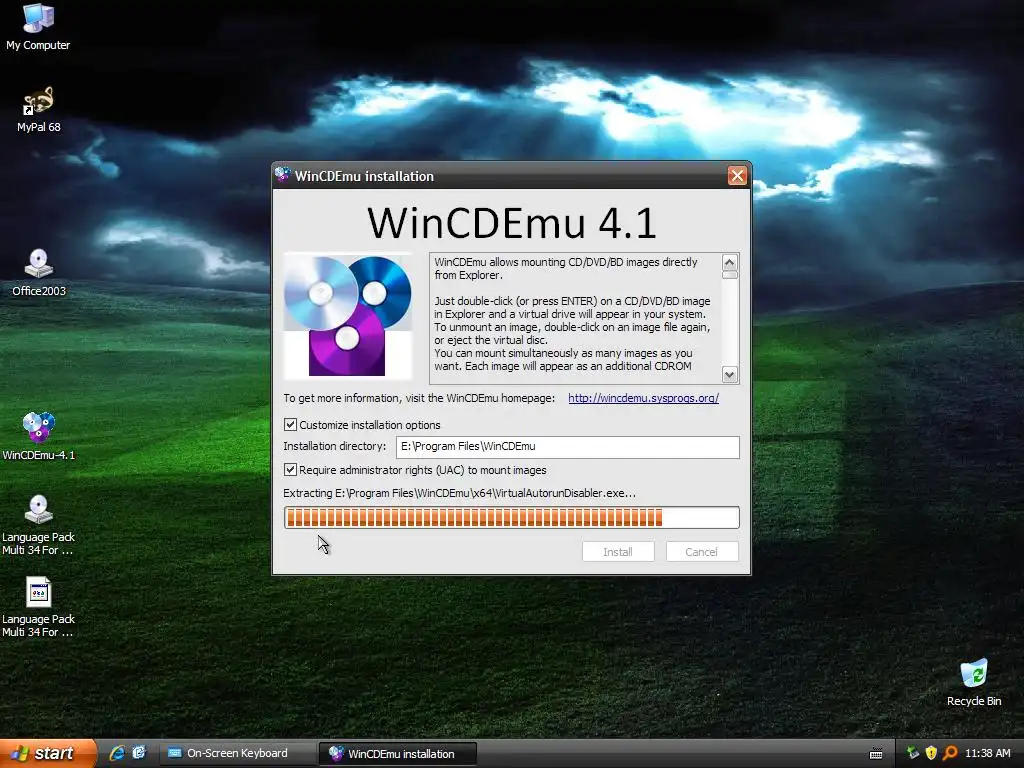1024x768 pixels.
Task: Click the Install button
Action: (x=618, y=552)
